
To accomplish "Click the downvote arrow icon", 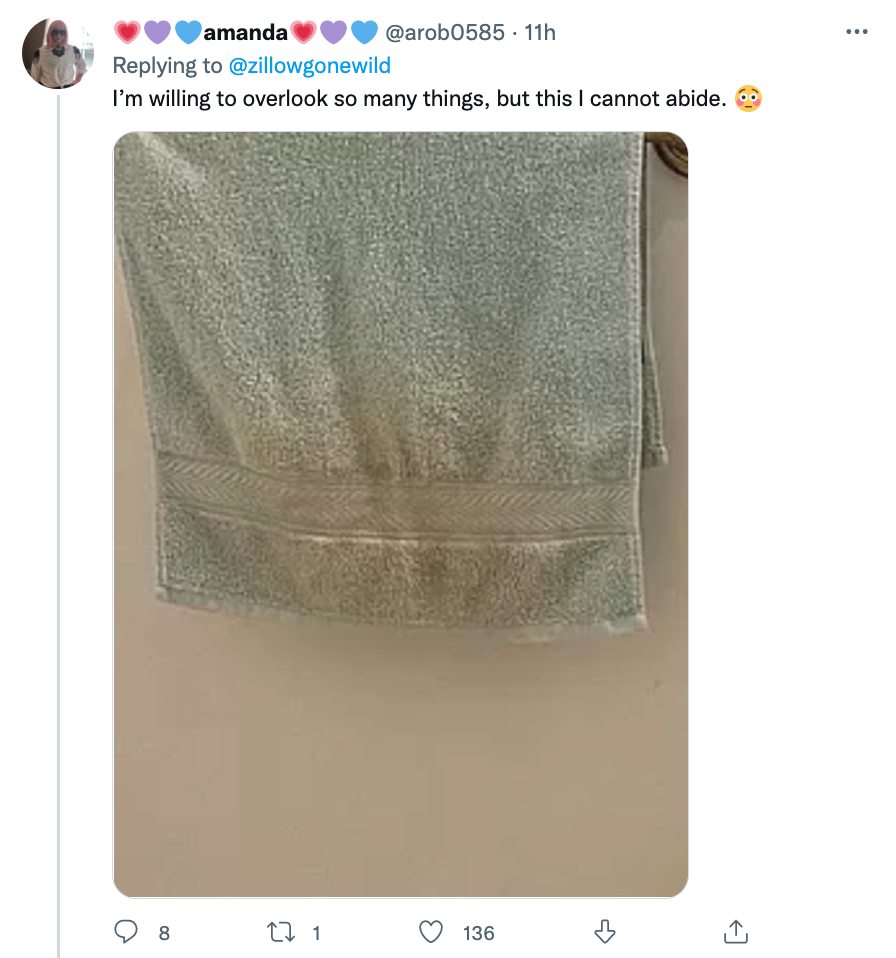I will (605, 932).
